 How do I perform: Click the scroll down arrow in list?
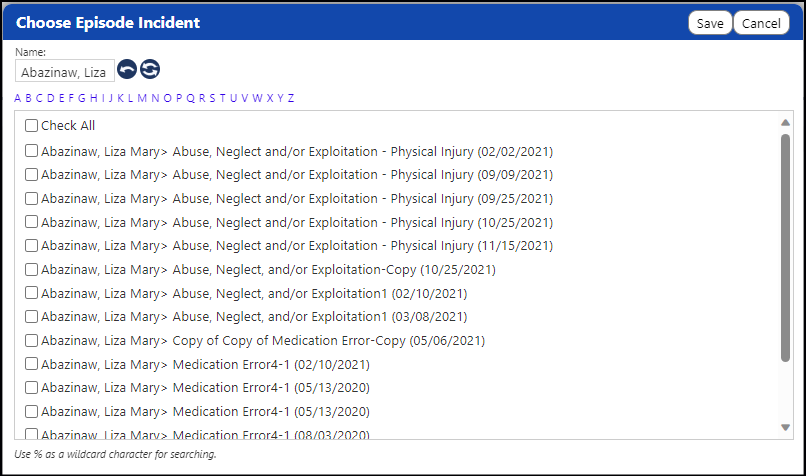[x=785, y=427]
